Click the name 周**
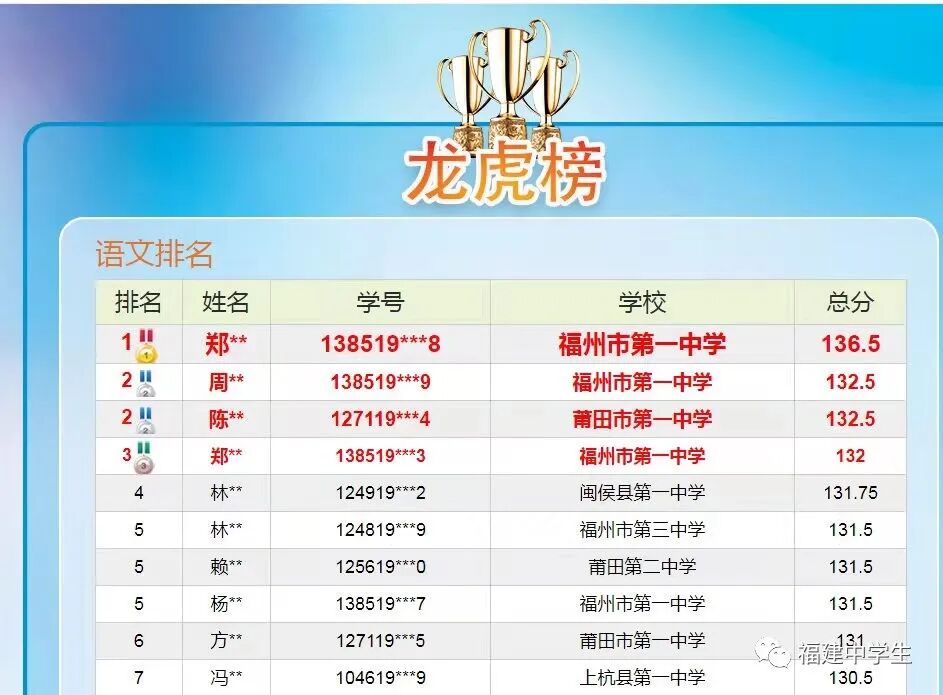This screenshot has width=943, height=695. click(226, 382)
